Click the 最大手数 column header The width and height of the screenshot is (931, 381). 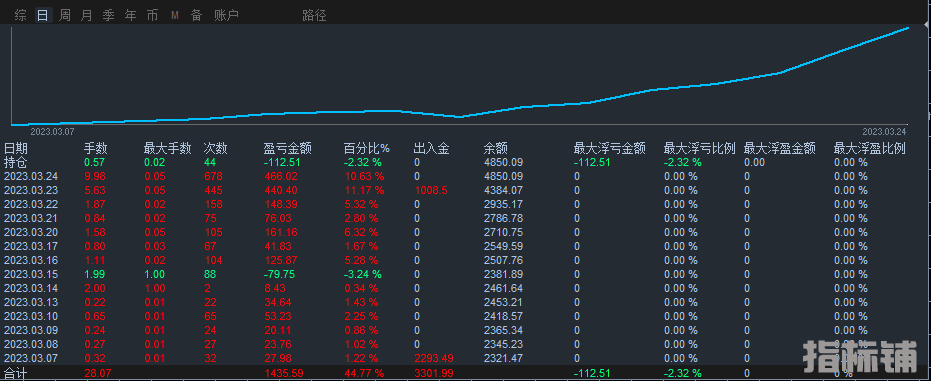[x=167, y=148]
